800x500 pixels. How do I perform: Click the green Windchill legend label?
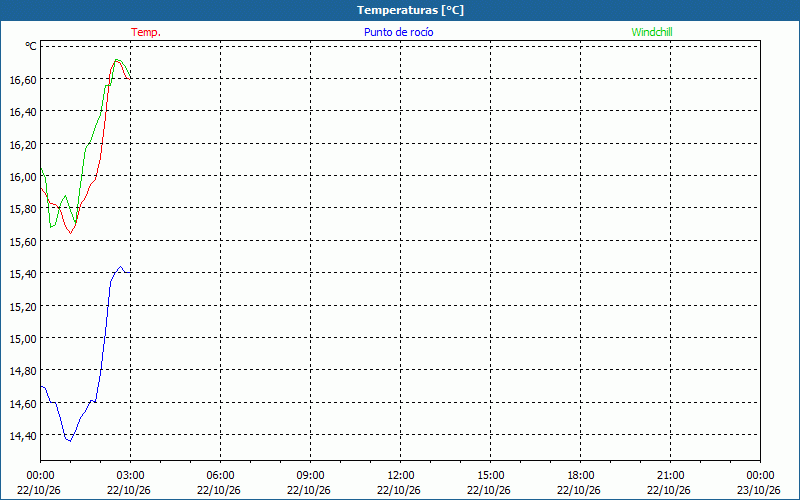652,32
